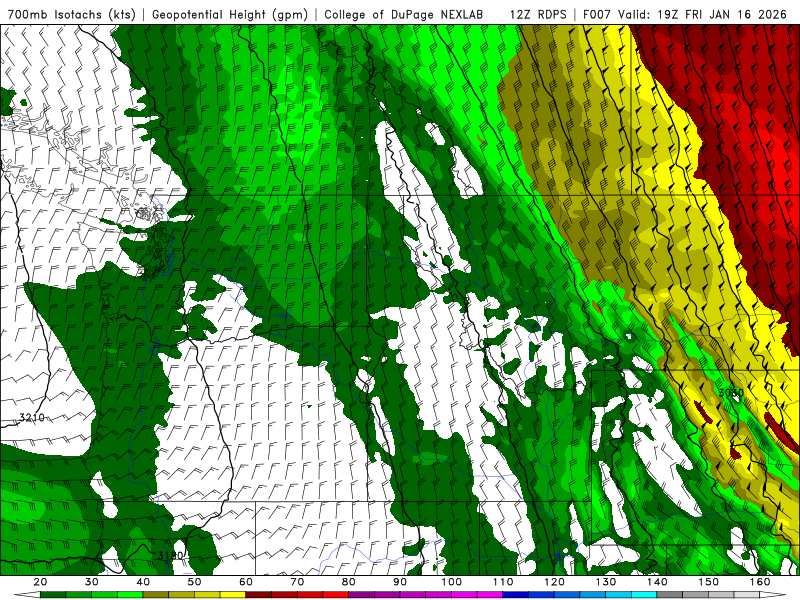Image resolution: width=800 pixels, height=600 pixels.
Task: Click the 'F007 Valid: 19Z FRI JAN 16 2026' text
Action: click(685, 14)
